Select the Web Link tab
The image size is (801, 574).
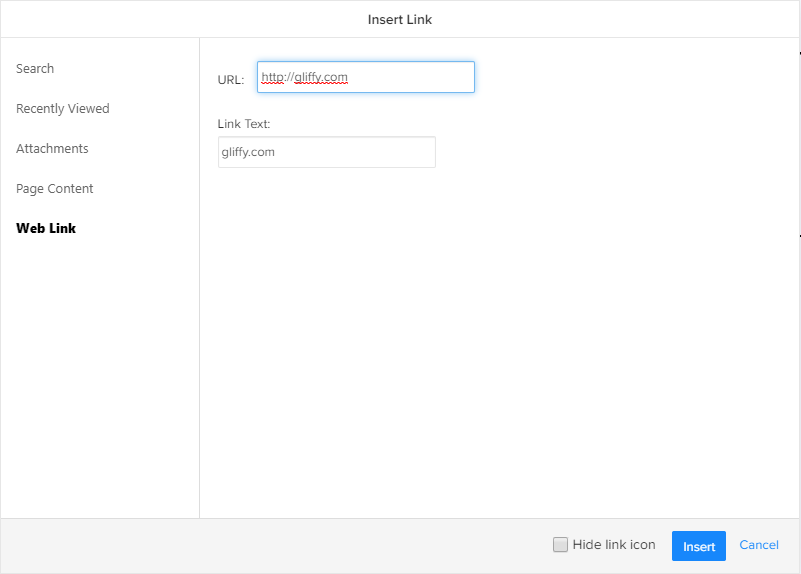pyautogui.click(x=46, y=228)
